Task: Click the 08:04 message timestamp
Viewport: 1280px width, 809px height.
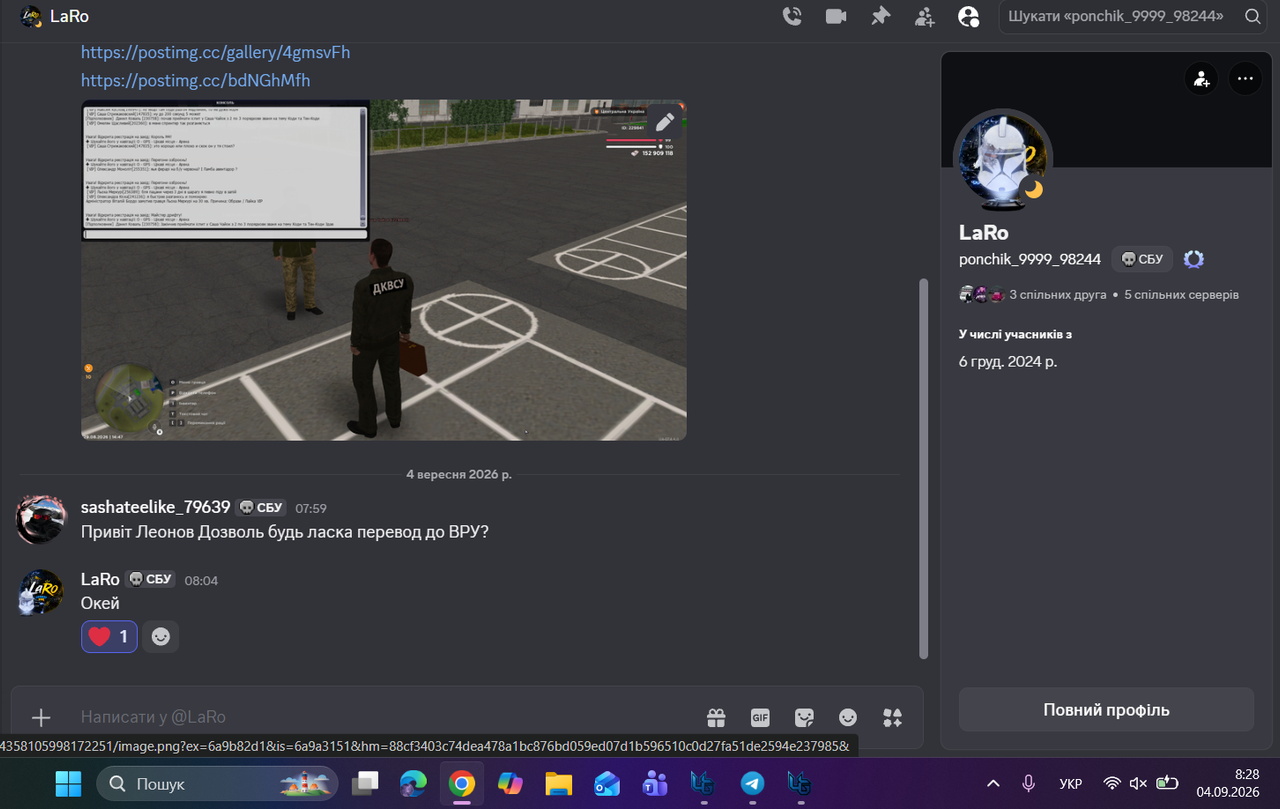Action: (201, 580)
